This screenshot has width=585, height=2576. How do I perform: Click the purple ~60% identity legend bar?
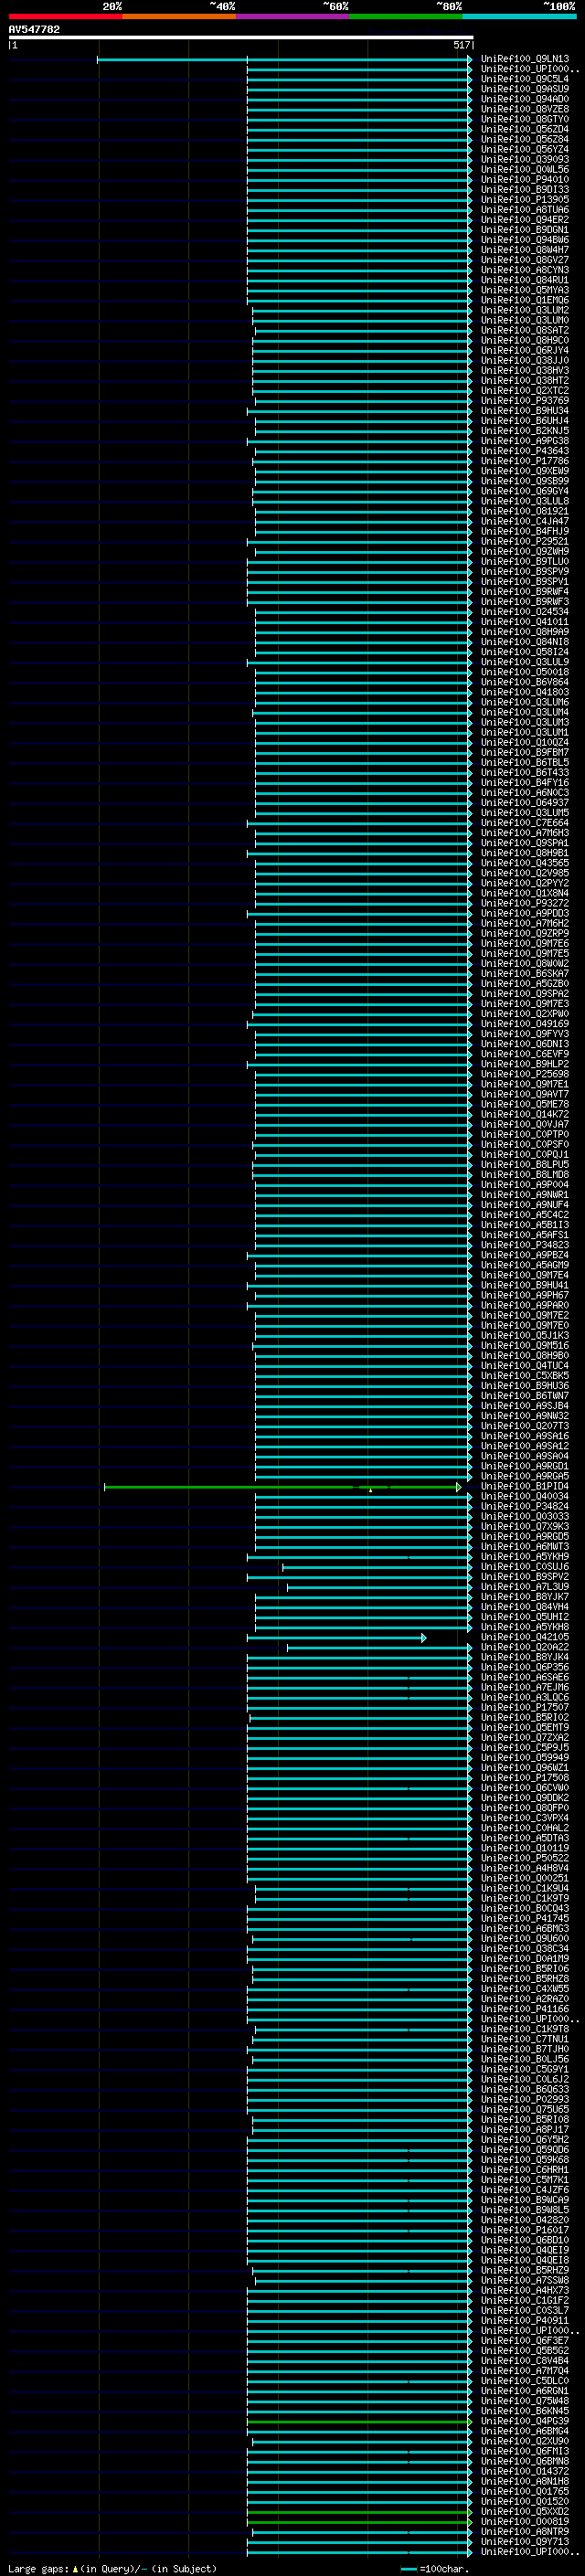293,16
